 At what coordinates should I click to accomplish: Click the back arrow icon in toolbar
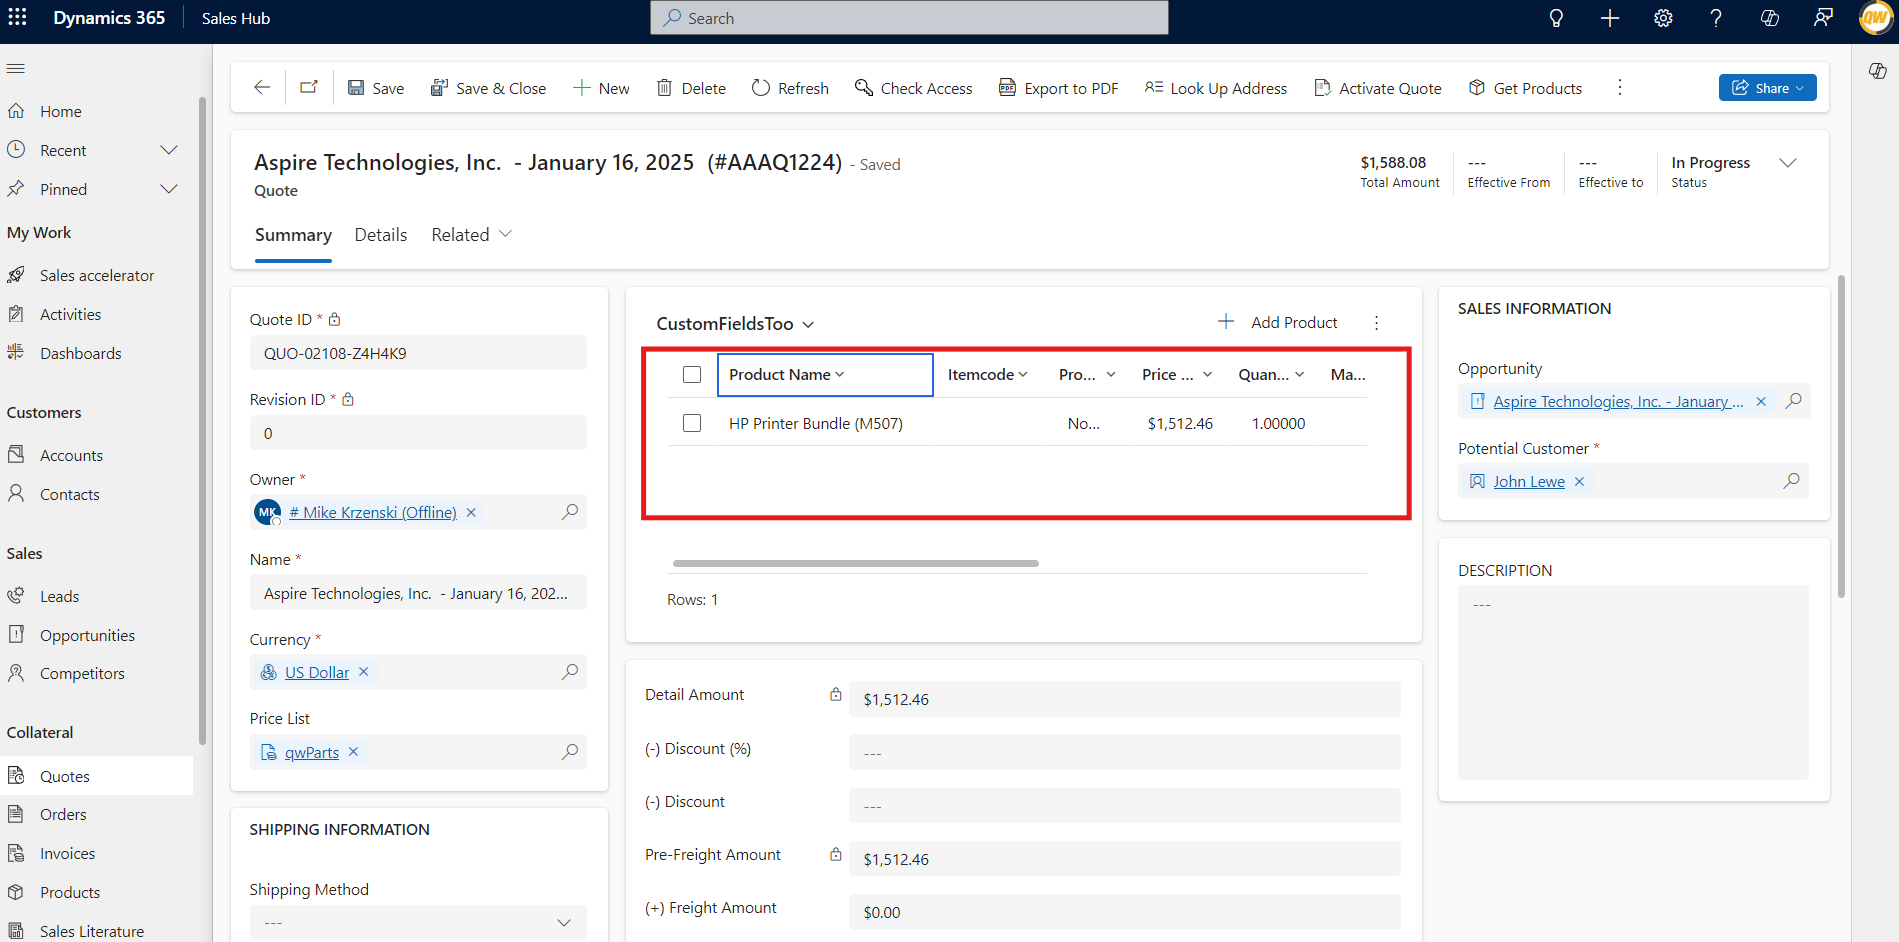click(262, 88)
